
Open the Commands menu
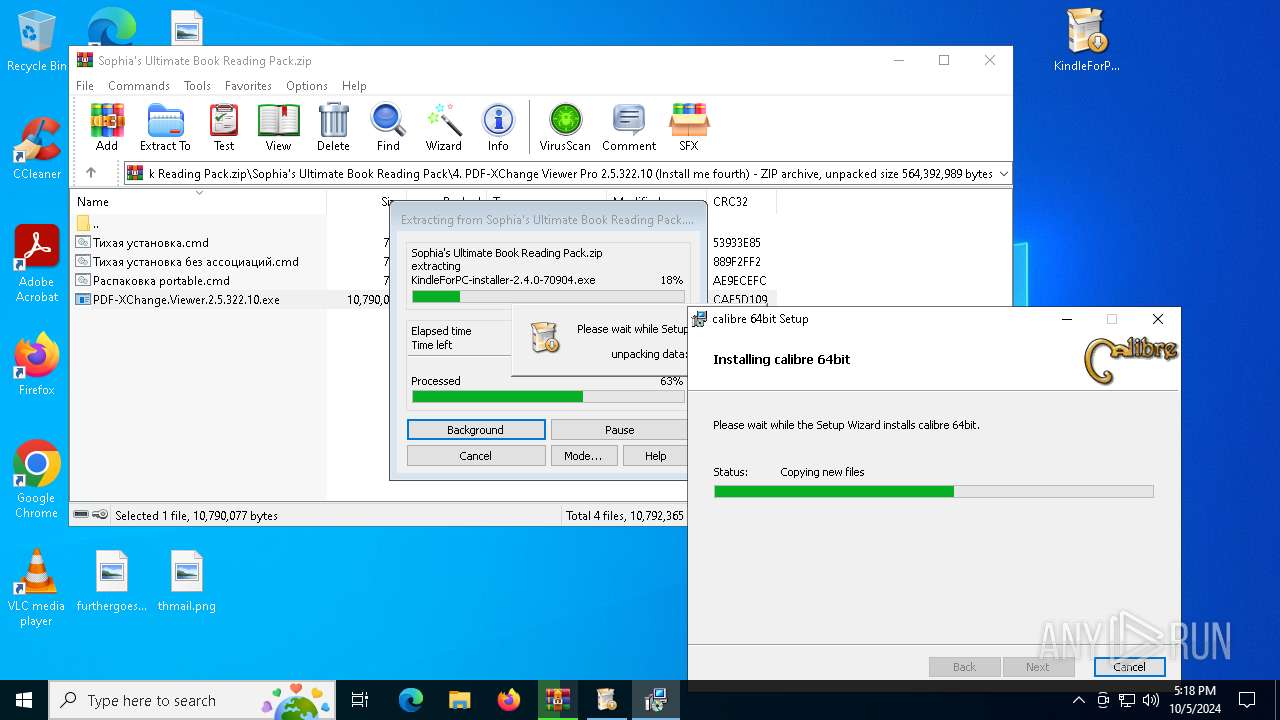pos(139,86)
